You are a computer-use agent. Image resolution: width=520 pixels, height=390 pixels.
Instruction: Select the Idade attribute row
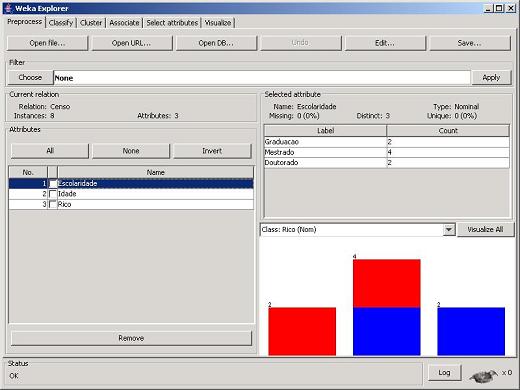(131, 194)
